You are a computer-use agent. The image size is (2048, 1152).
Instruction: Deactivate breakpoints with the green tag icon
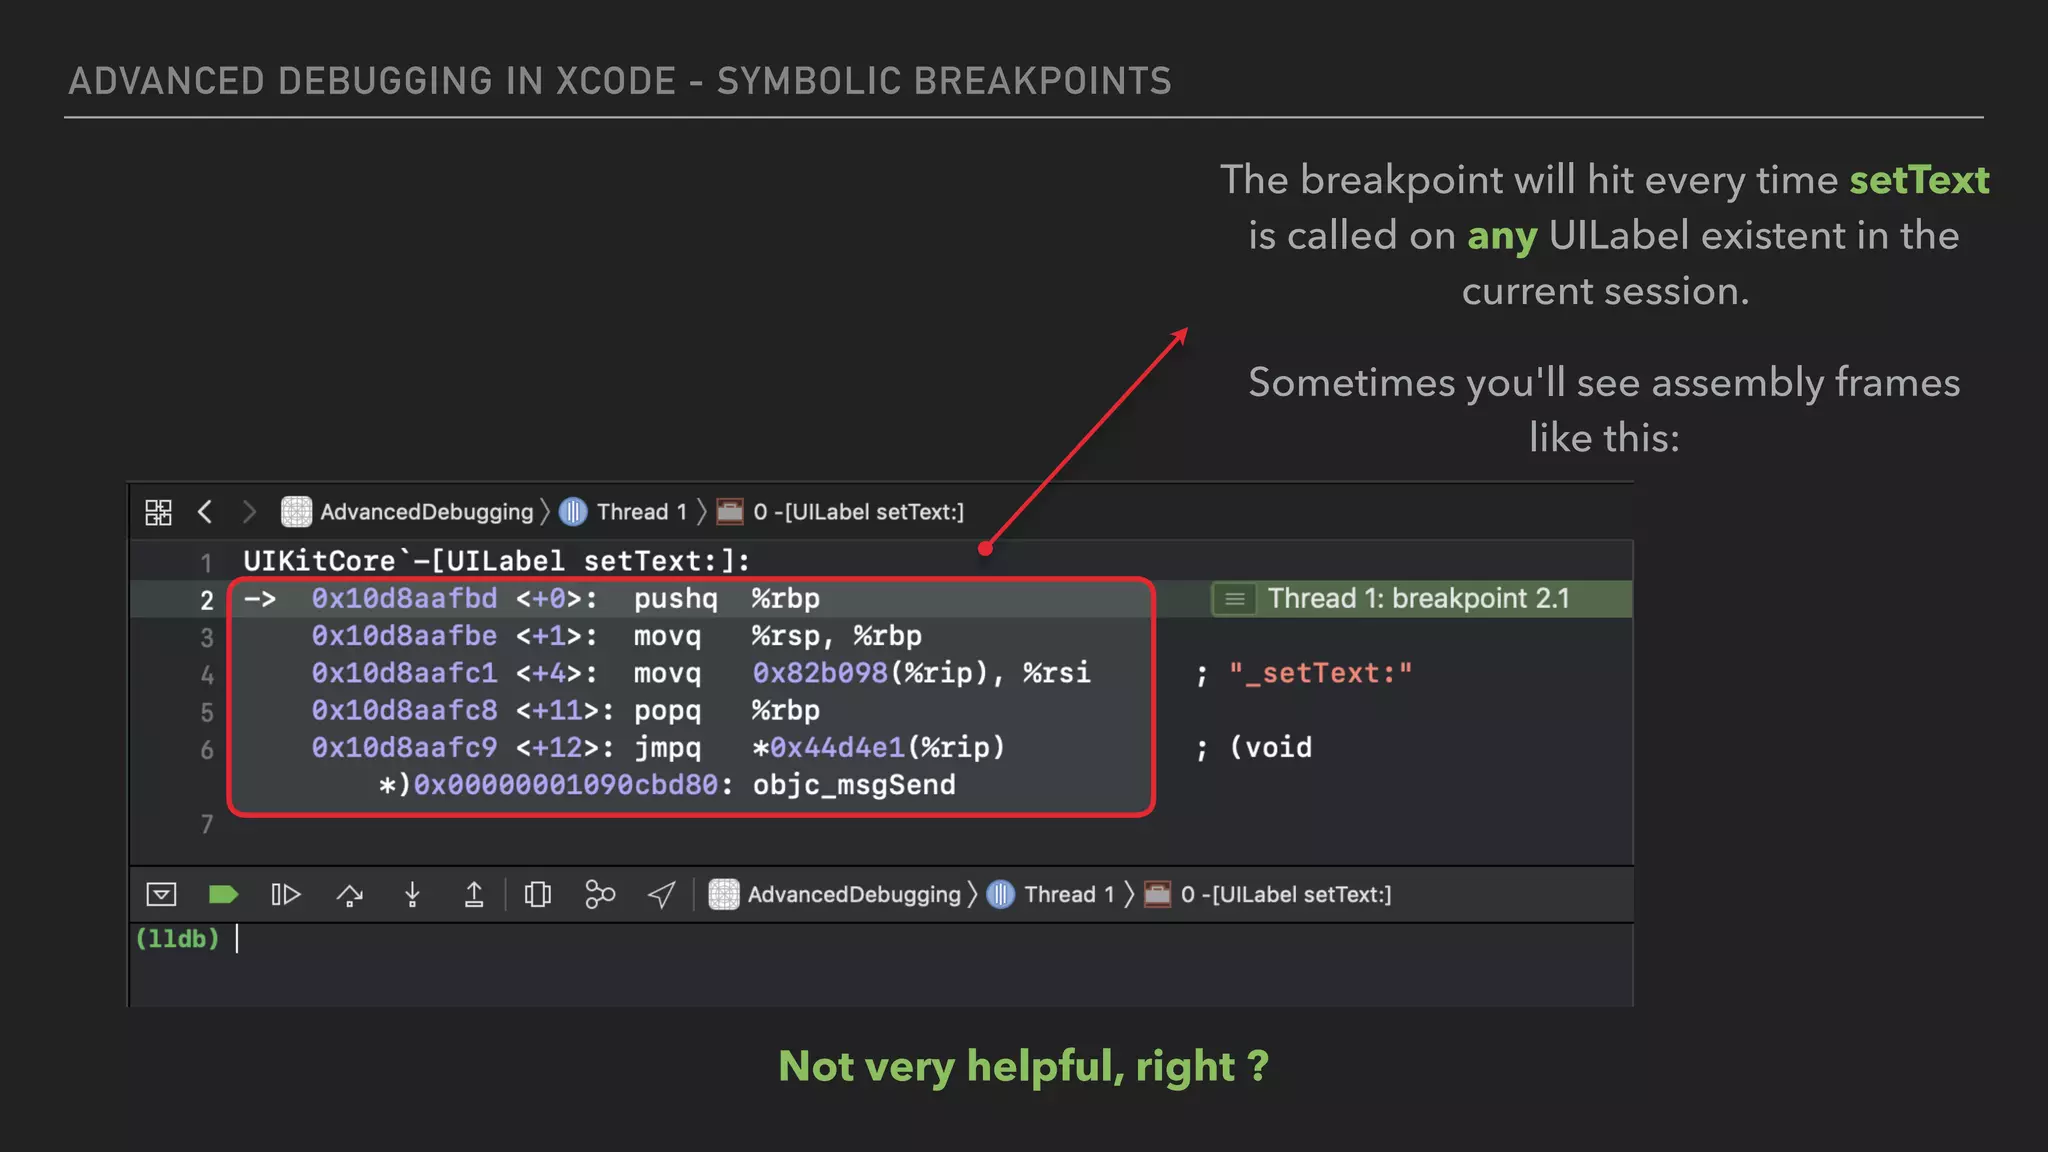(x=223, y=894)
